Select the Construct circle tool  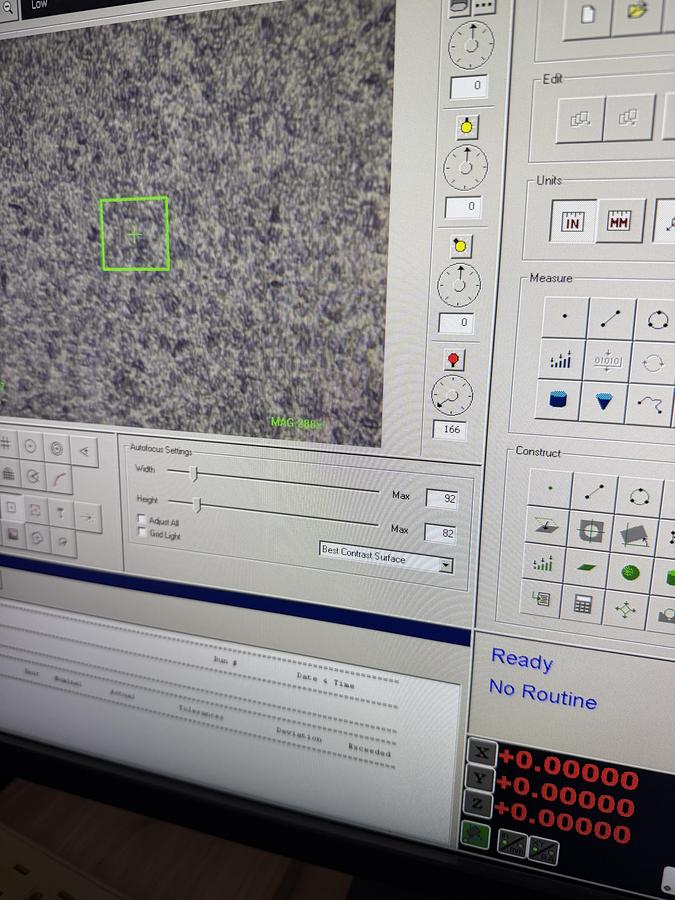(638, 495)
